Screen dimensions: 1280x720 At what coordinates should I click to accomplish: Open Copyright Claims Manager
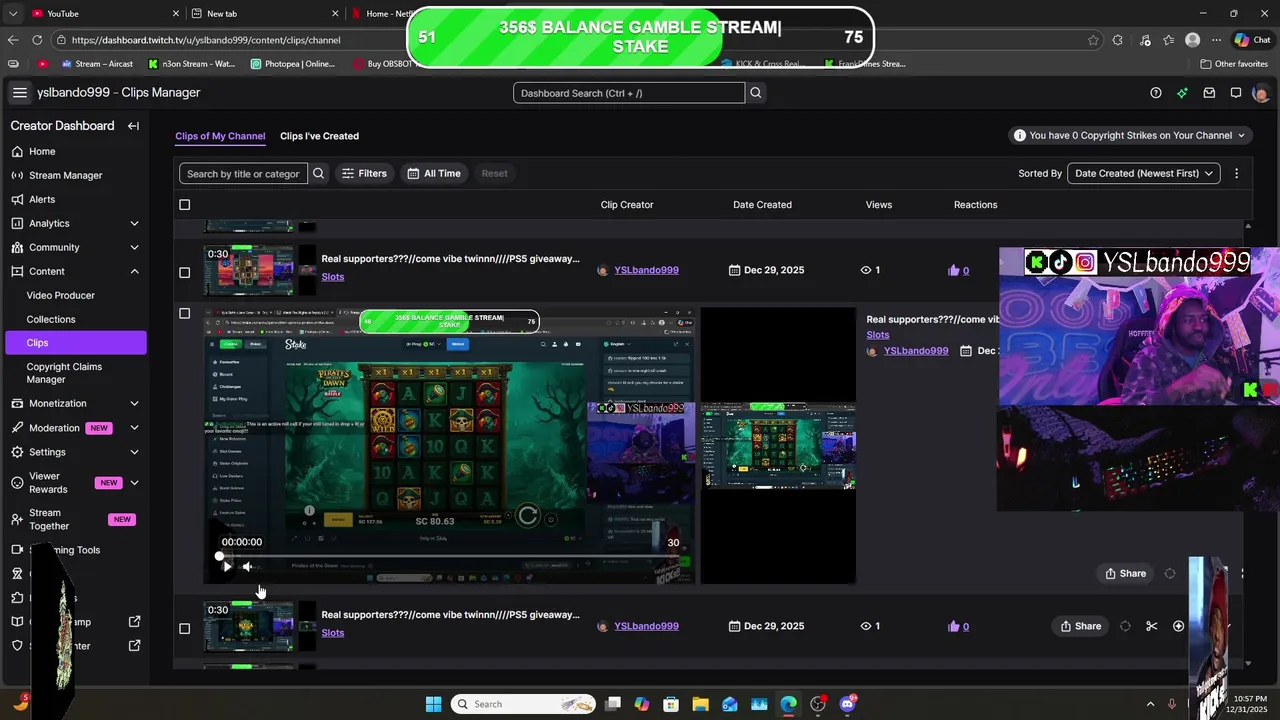pyautogui.click(x=64, y=373)
